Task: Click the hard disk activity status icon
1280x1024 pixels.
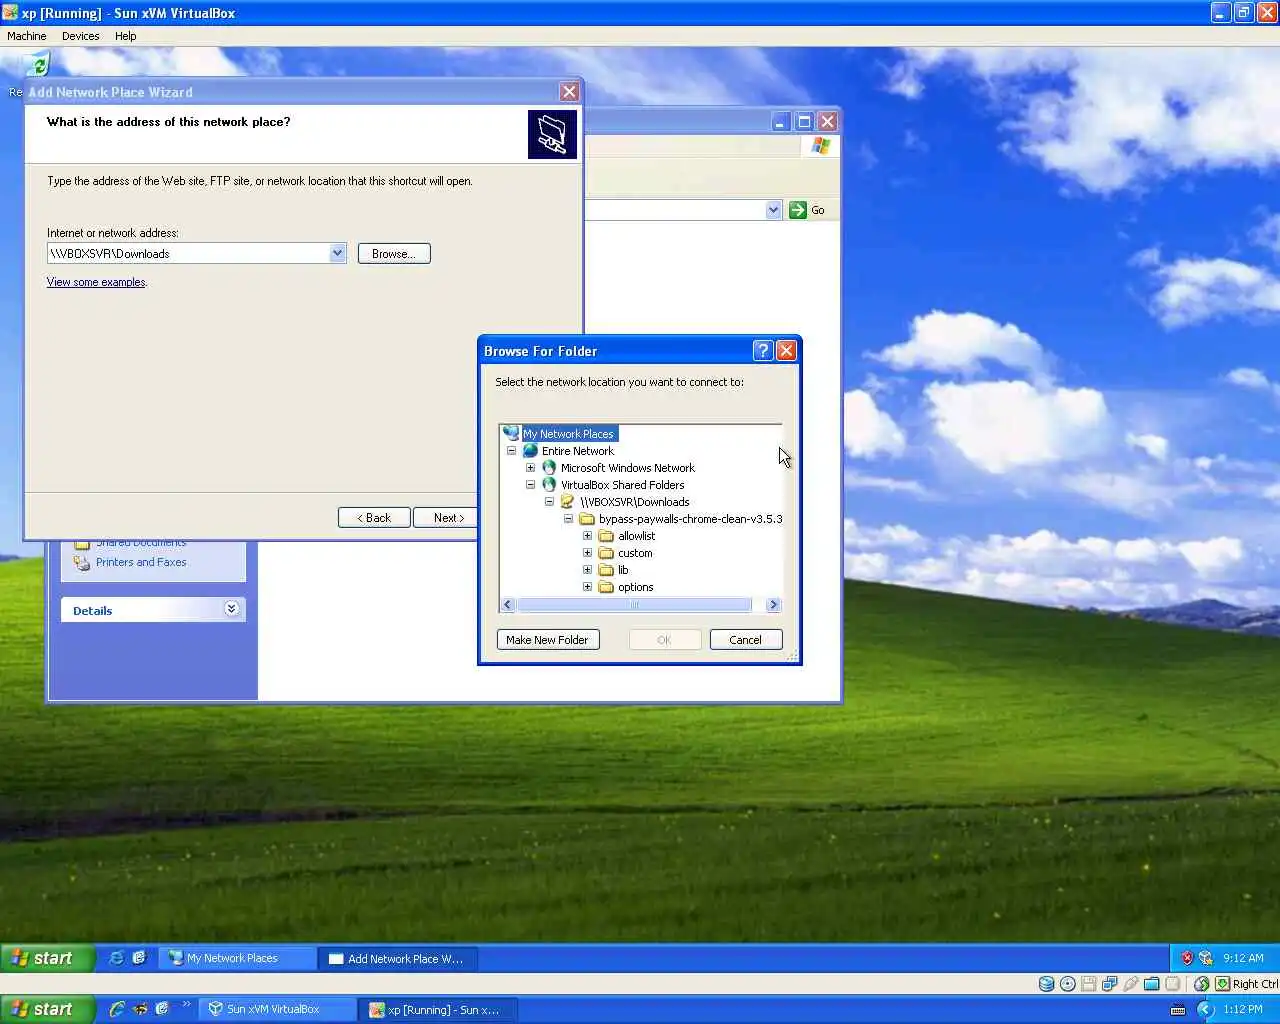Action: pyautogui.click(x=1046, y=984)
